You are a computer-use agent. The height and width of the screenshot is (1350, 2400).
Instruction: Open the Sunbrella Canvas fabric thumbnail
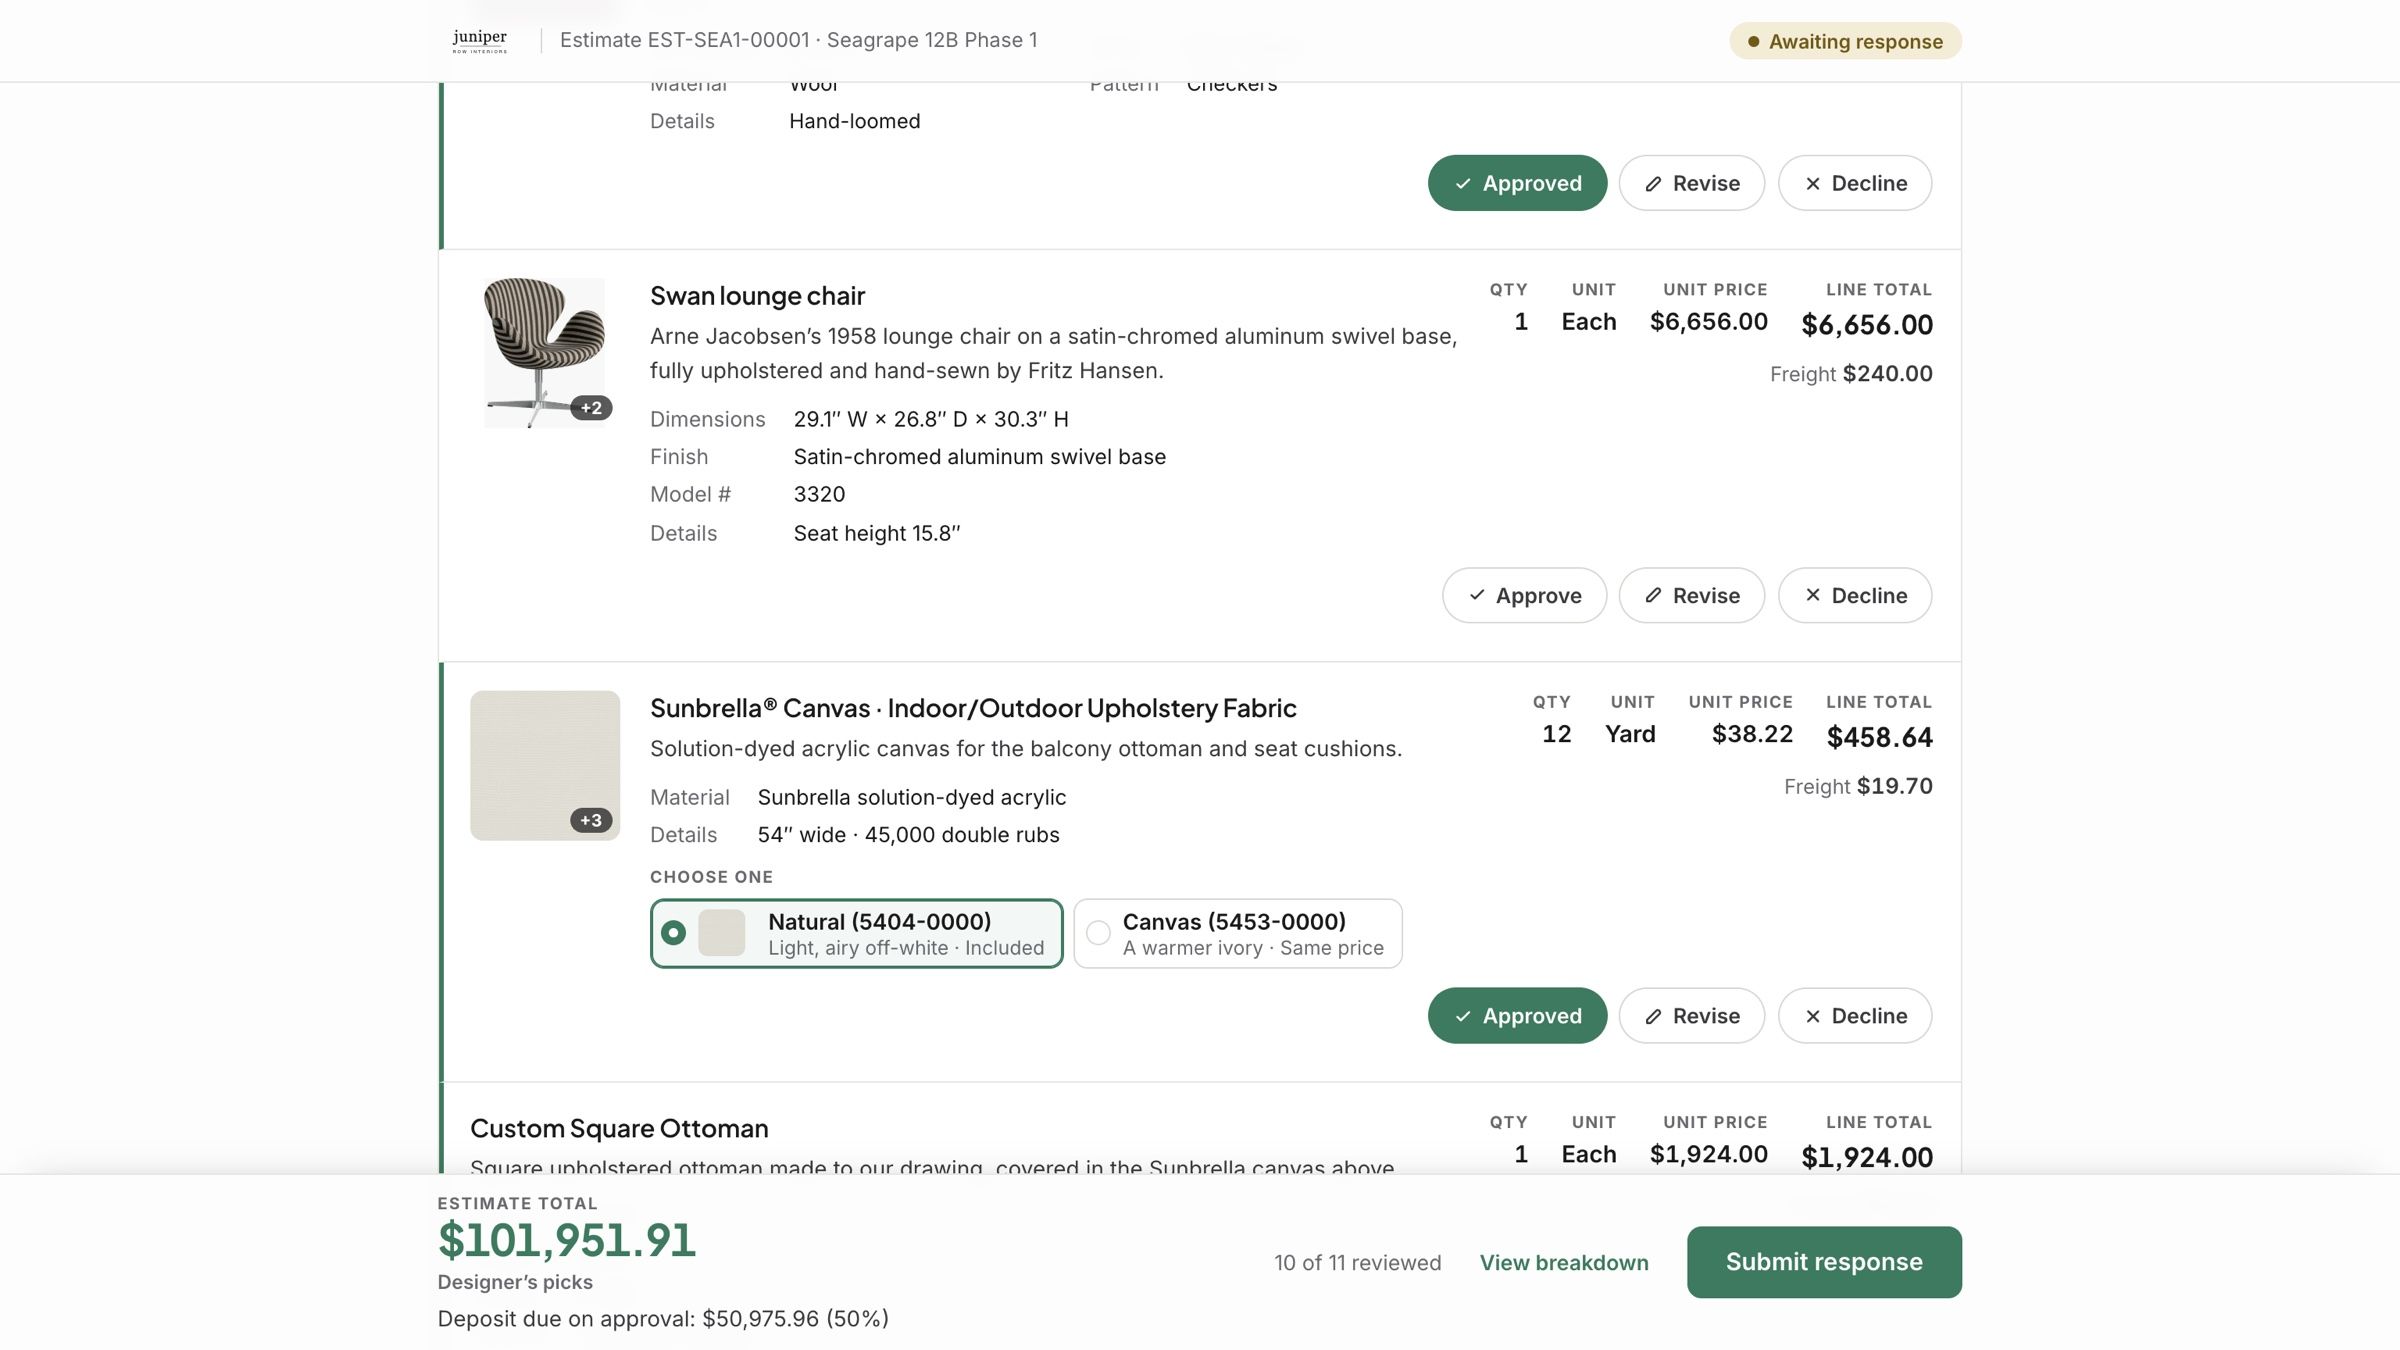coord(545,766)
